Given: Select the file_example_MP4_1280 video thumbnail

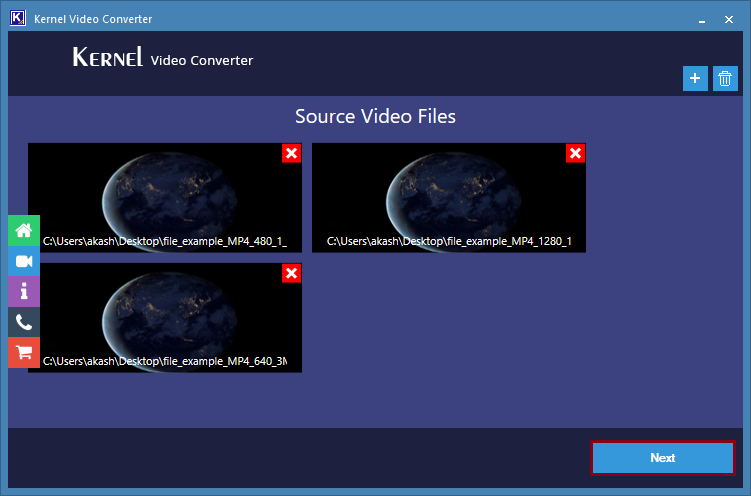Looking at the screenshot, I should [449, 198].
